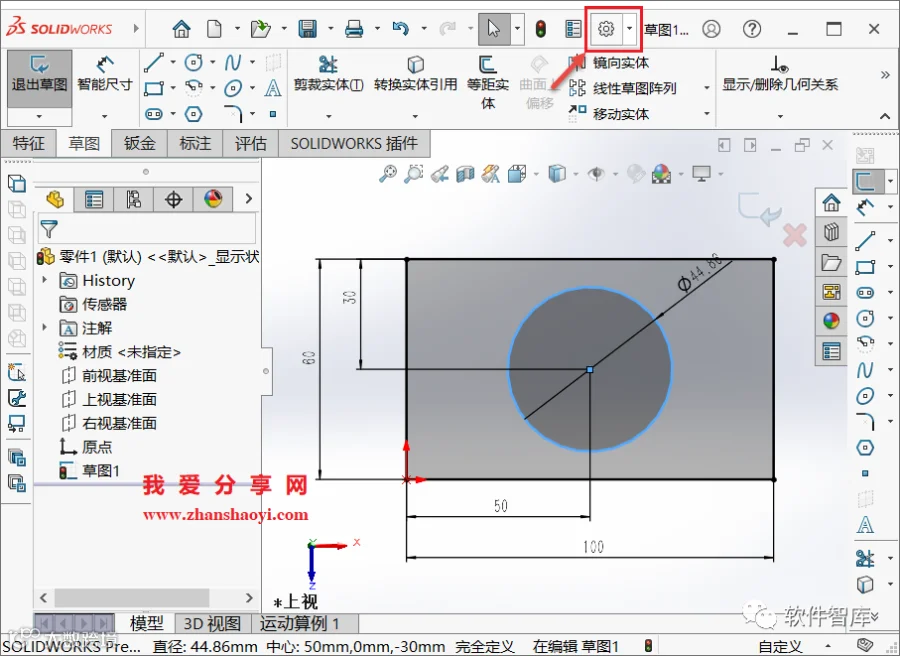The height and width of the screenshot is (656, 900).
Task: Open the DimXpertManager crosshair tab
Action: tap(173, 199)
